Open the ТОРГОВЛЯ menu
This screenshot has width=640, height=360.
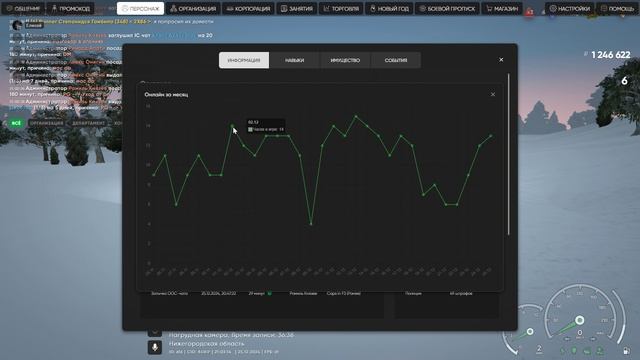tap(341, 8)
